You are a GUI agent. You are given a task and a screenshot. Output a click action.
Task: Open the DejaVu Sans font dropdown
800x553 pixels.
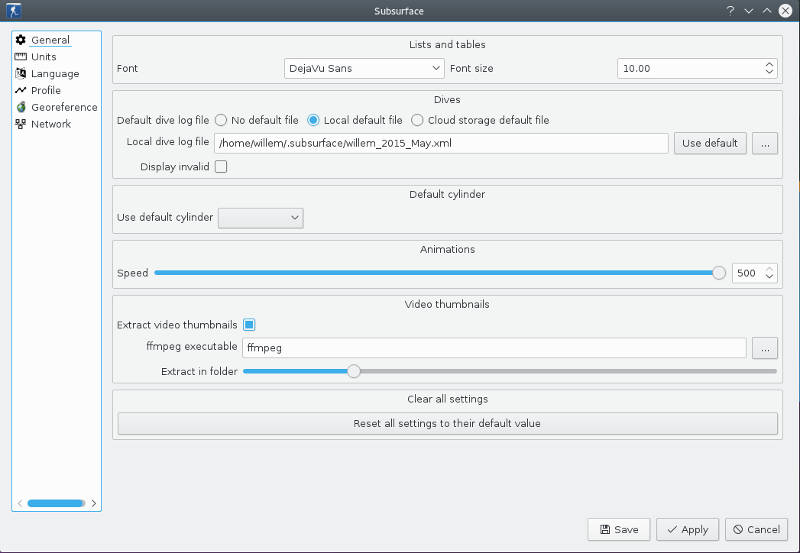364,68
